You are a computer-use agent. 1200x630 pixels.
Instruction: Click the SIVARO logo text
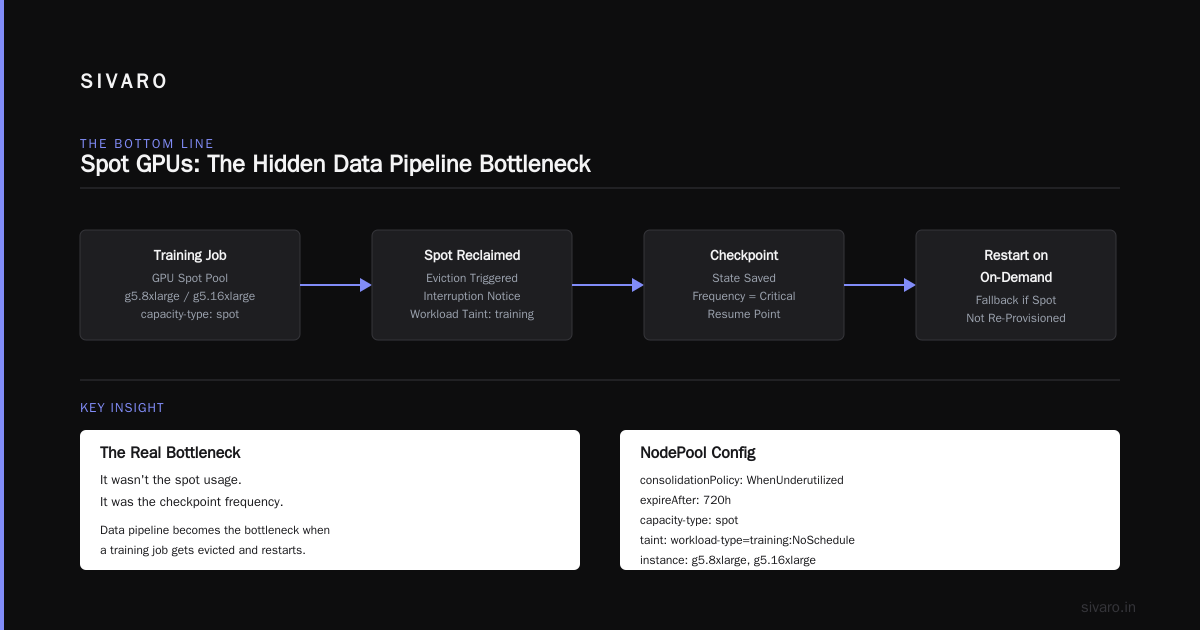124,82
